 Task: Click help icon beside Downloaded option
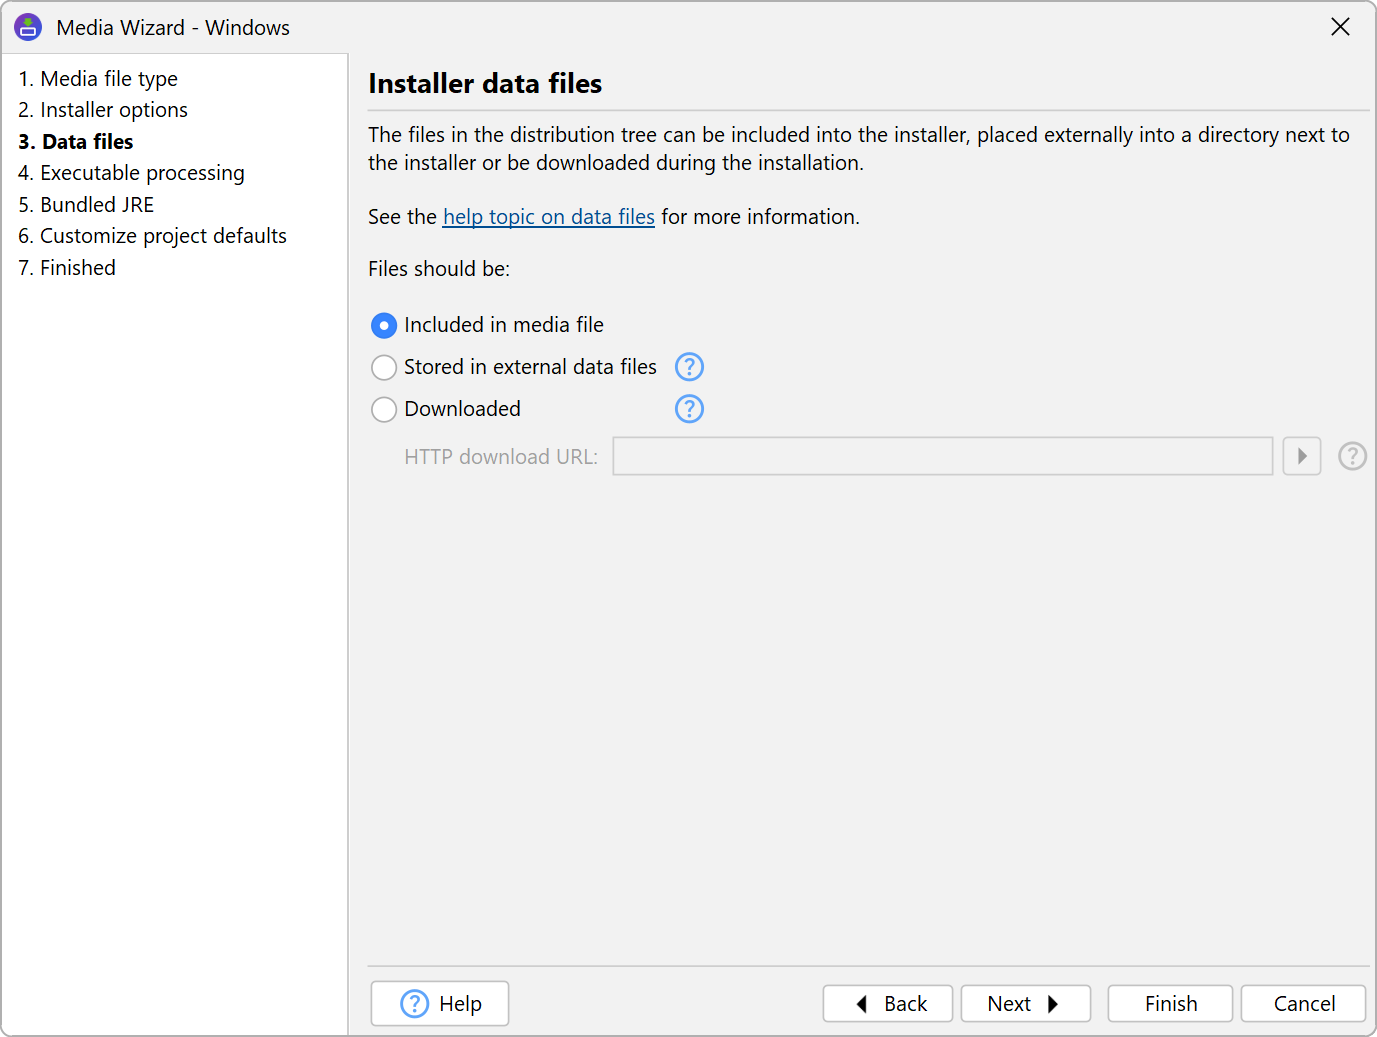point(689,409)
